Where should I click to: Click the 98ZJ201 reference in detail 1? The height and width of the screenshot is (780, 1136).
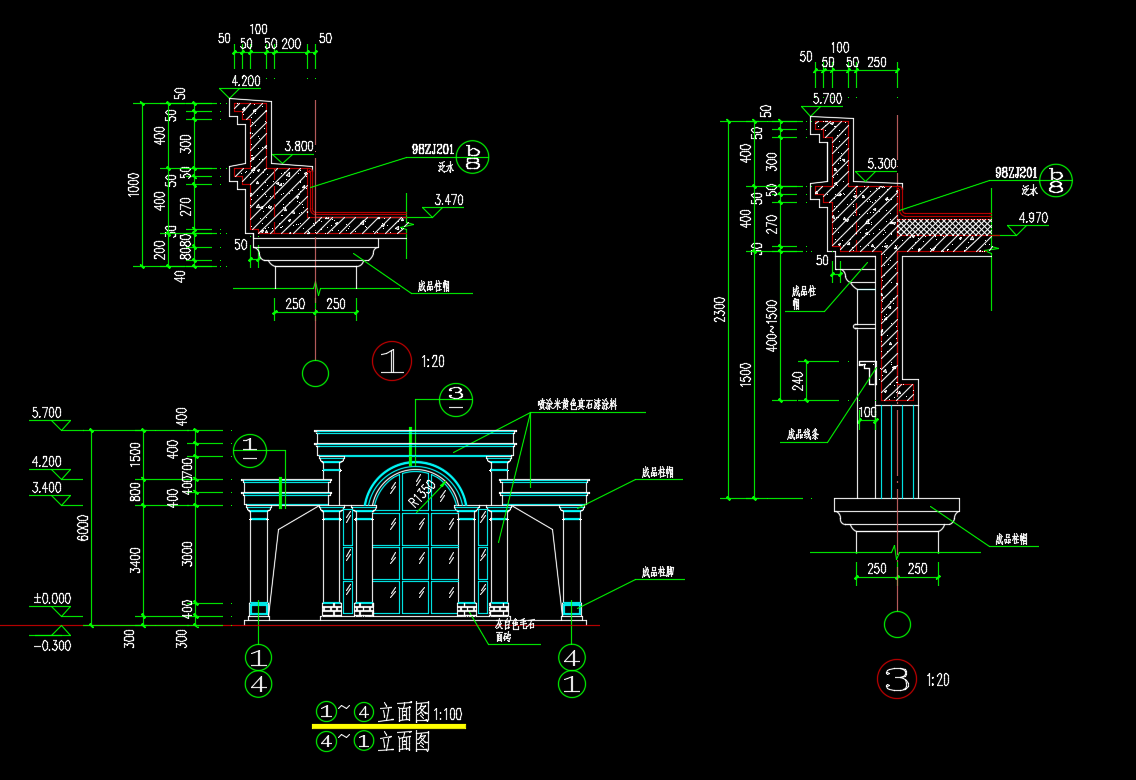(433, 149)
